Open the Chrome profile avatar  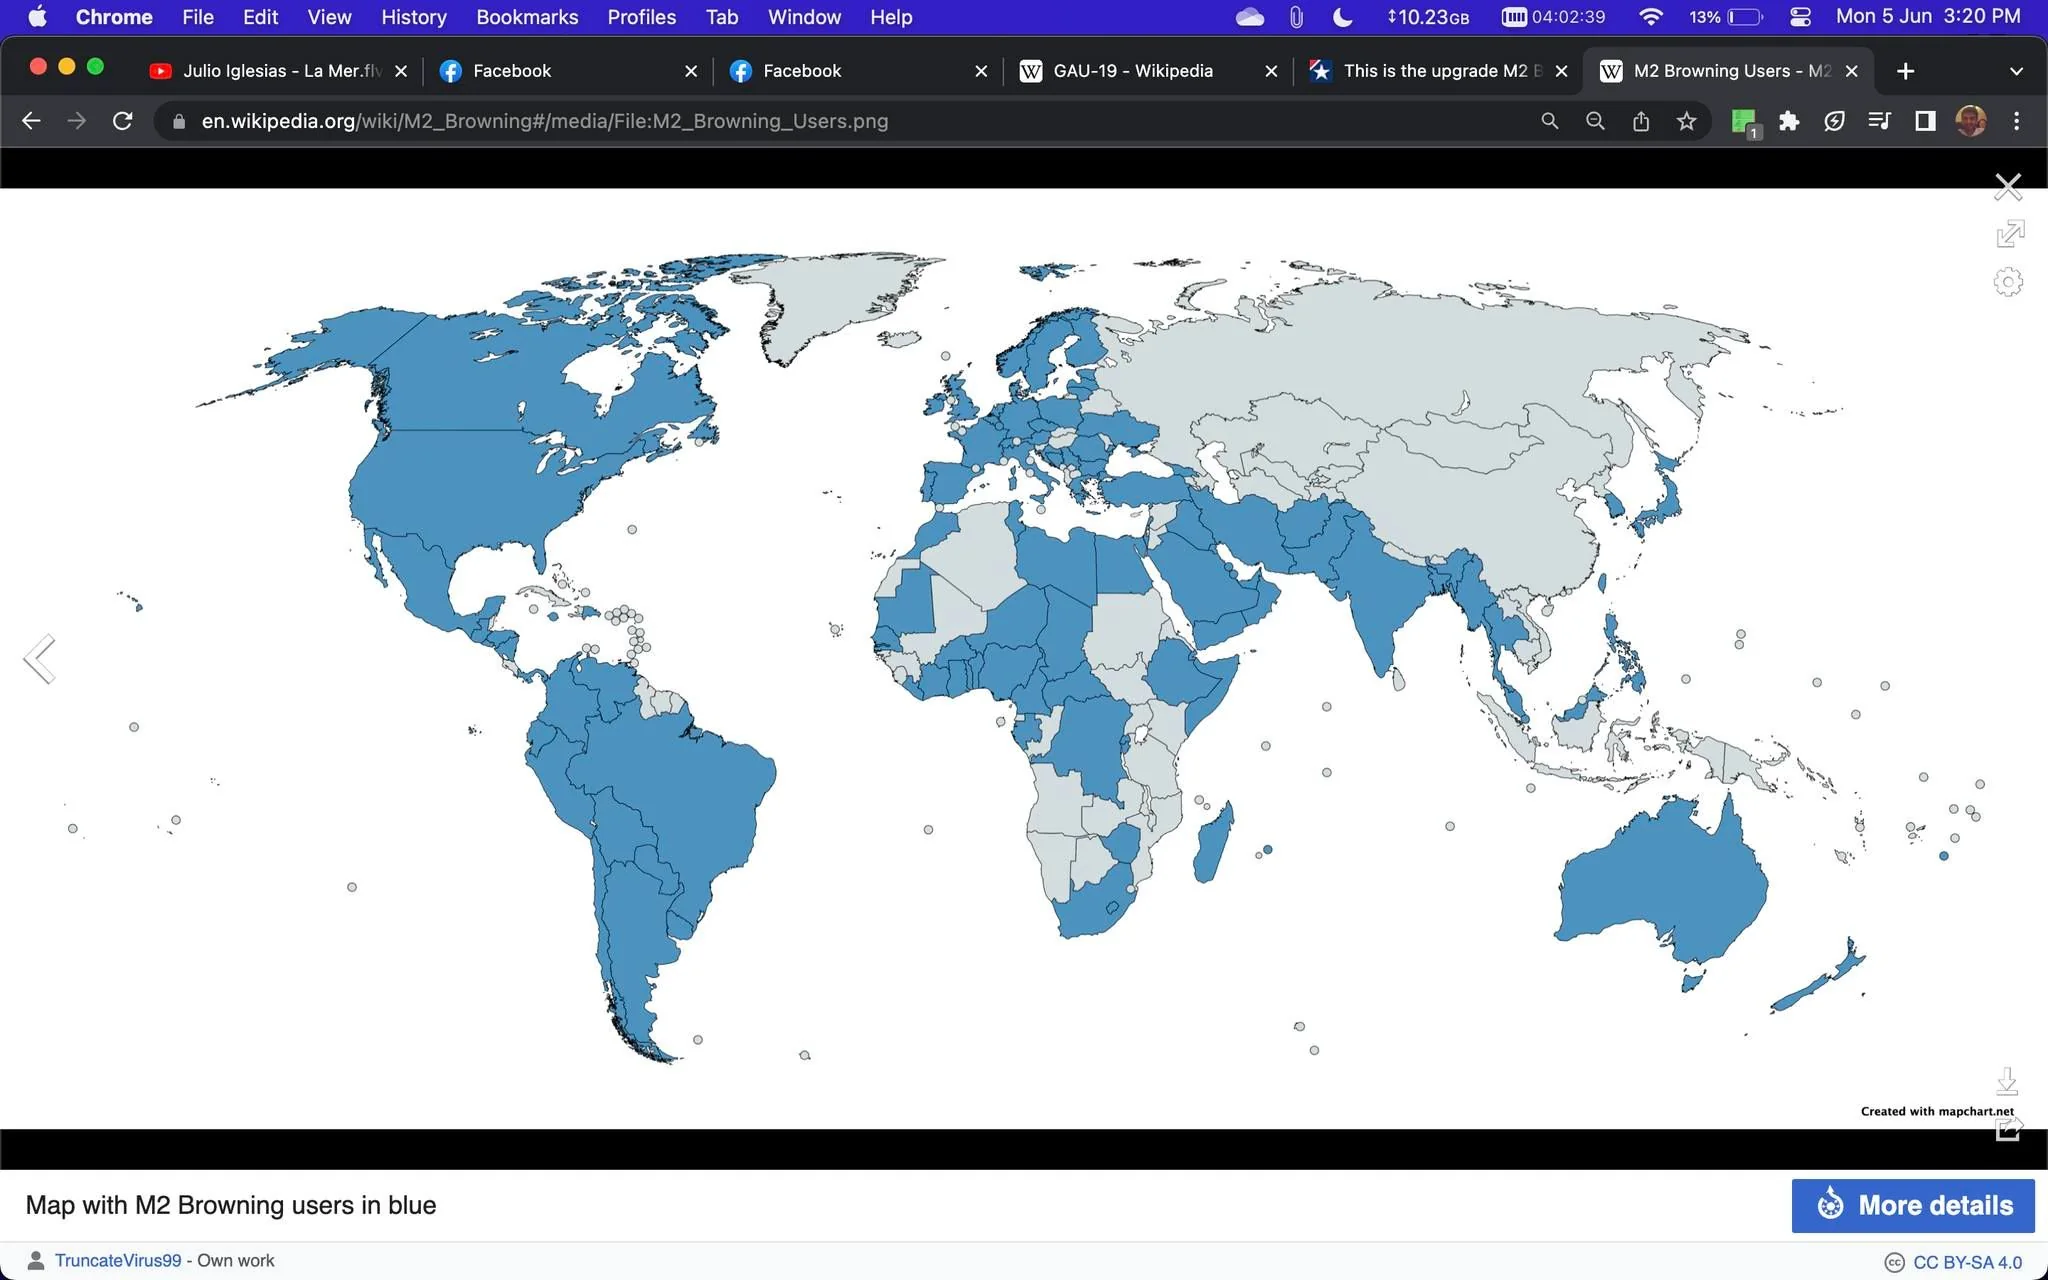pos(1971,121)
